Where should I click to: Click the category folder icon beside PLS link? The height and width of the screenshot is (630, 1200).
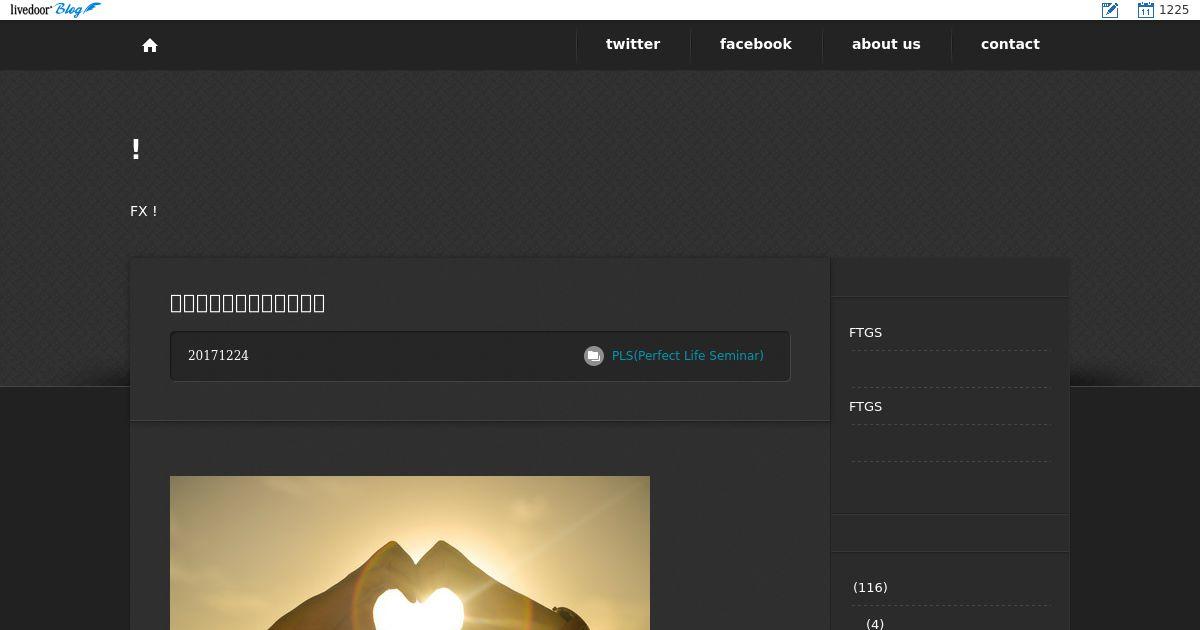point(594,356)
